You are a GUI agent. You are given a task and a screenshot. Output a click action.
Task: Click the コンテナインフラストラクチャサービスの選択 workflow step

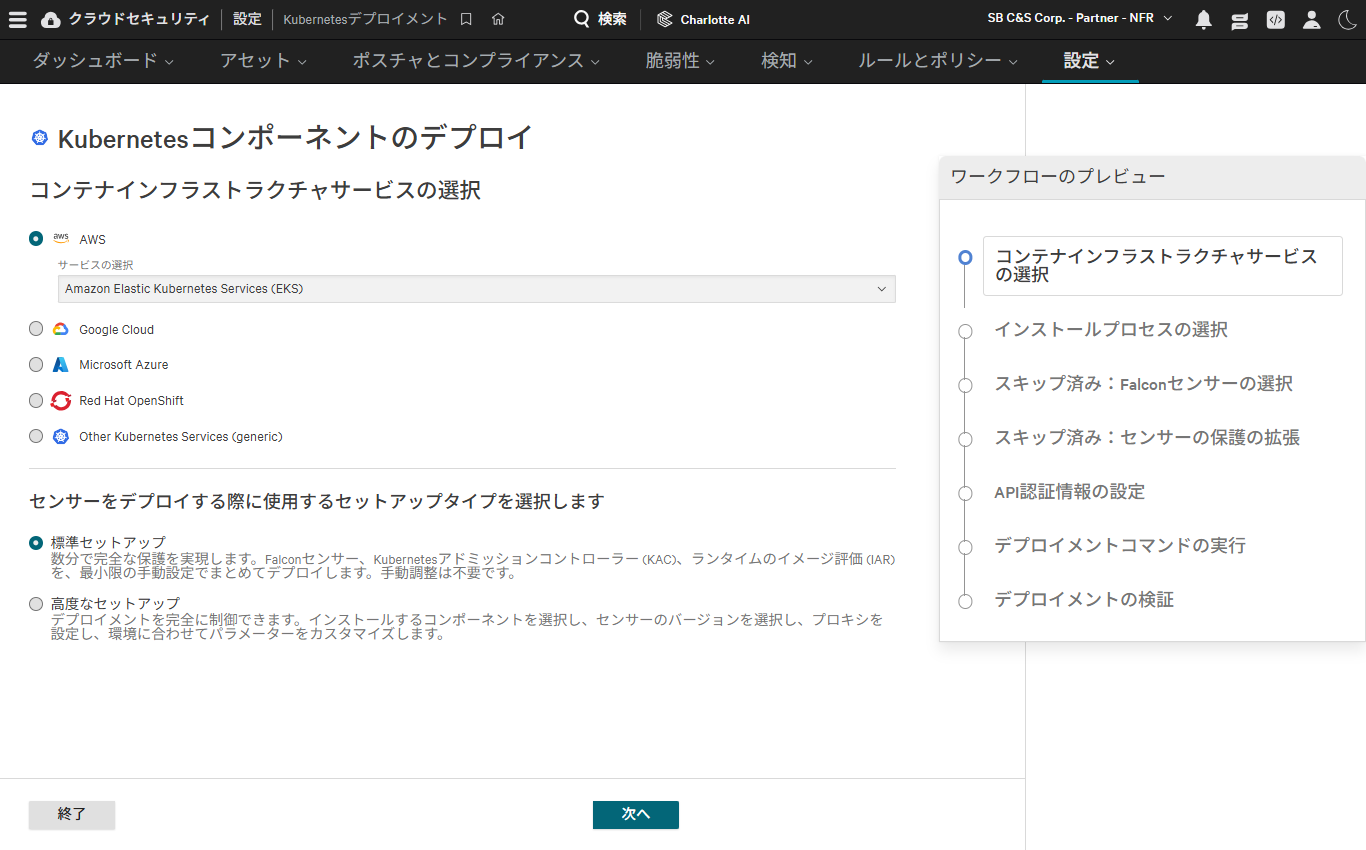[1162, 266]
